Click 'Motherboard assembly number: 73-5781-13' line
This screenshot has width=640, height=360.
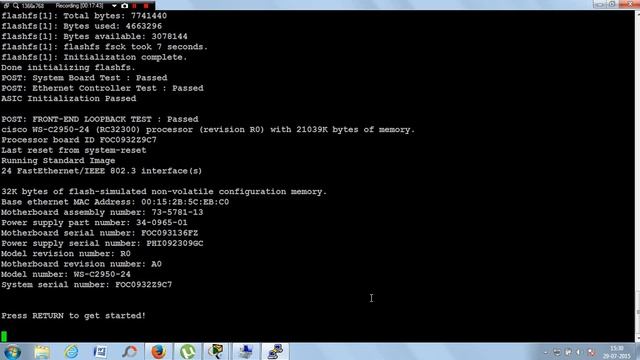pos(102,212)
